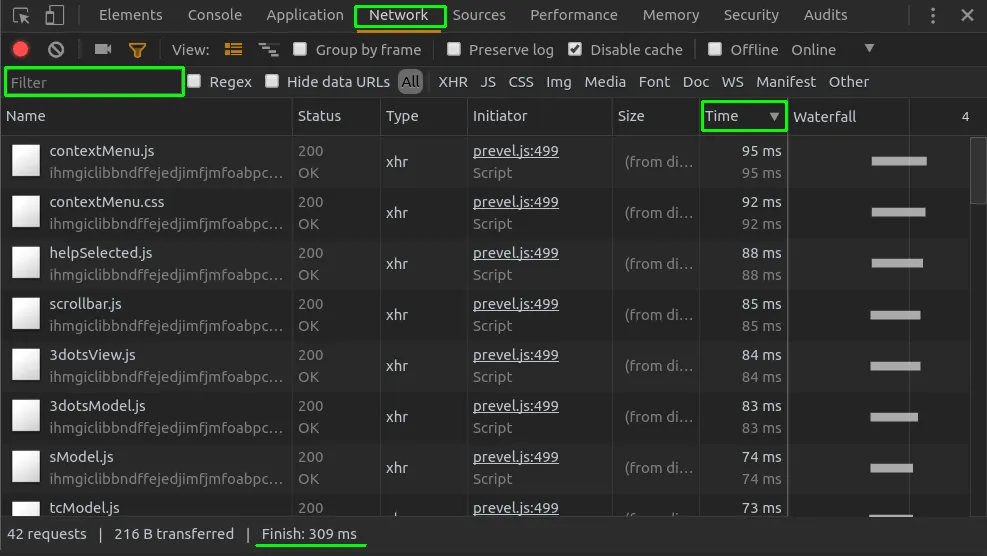Filter requests by JS type
This screenshot has height=556, width=987.
(488, 82)
